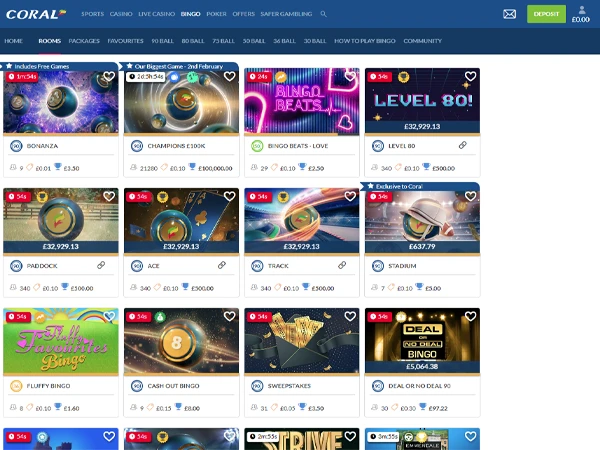Switch to the Favourites tab

pyautogui.click(x=126, y=41)
